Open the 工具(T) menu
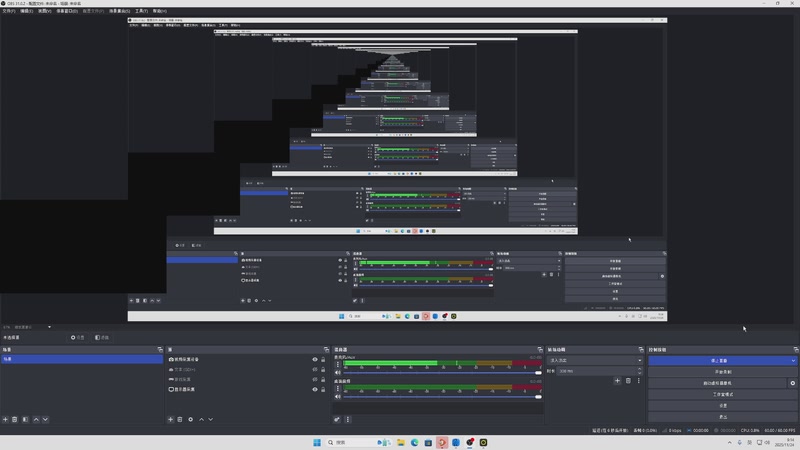800x450 pixels. point(141,11)
